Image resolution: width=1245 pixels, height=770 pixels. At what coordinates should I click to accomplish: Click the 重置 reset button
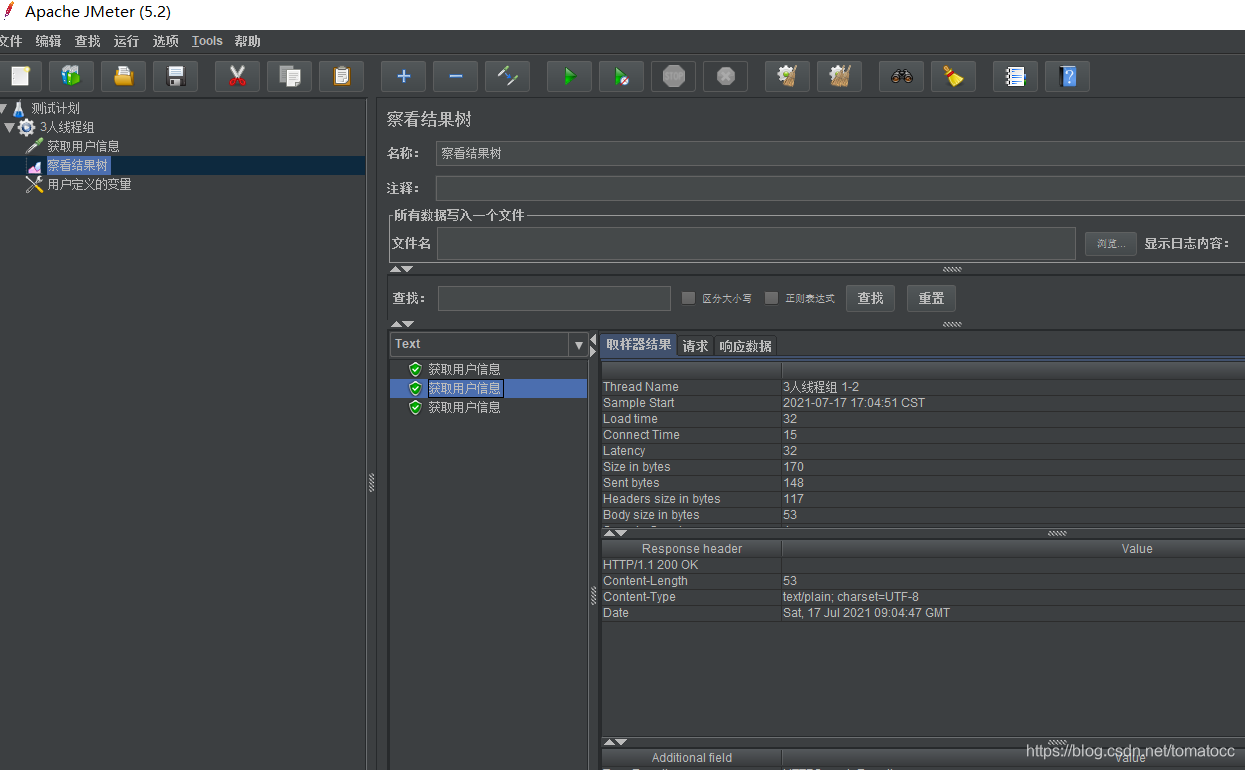pyautogui.click(x=932, y=298)
